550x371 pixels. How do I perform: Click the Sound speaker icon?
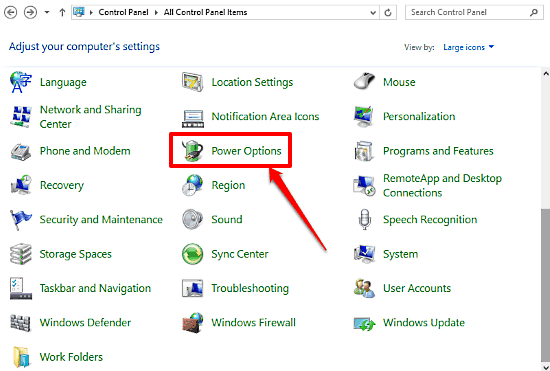point(193,220)
